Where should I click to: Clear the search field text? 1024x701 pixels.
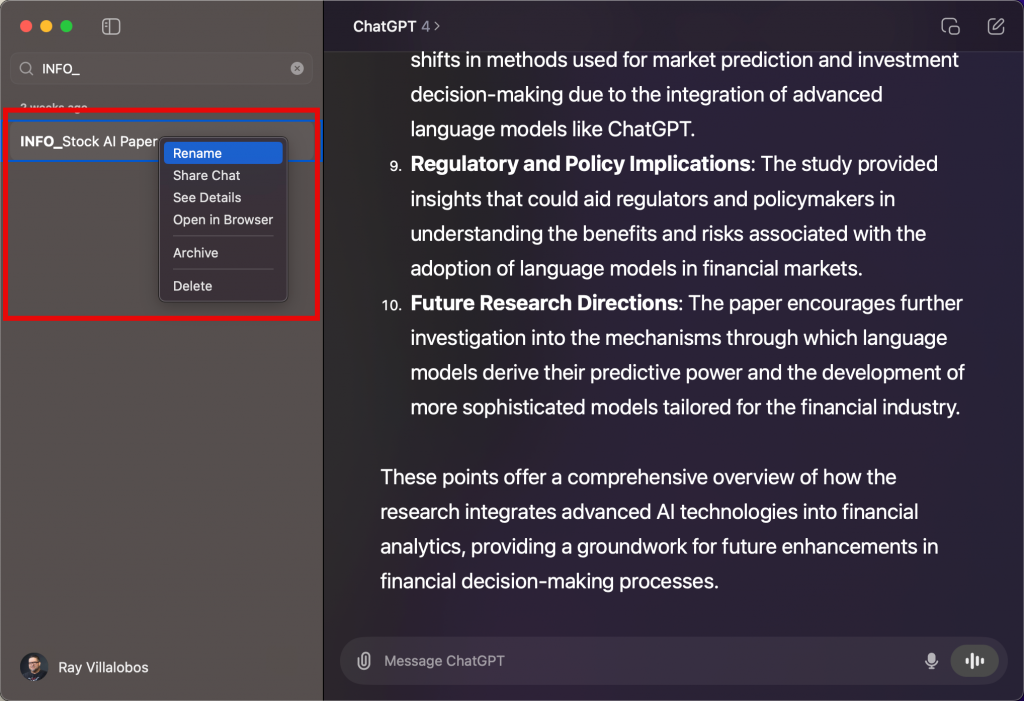pos(297,69)
